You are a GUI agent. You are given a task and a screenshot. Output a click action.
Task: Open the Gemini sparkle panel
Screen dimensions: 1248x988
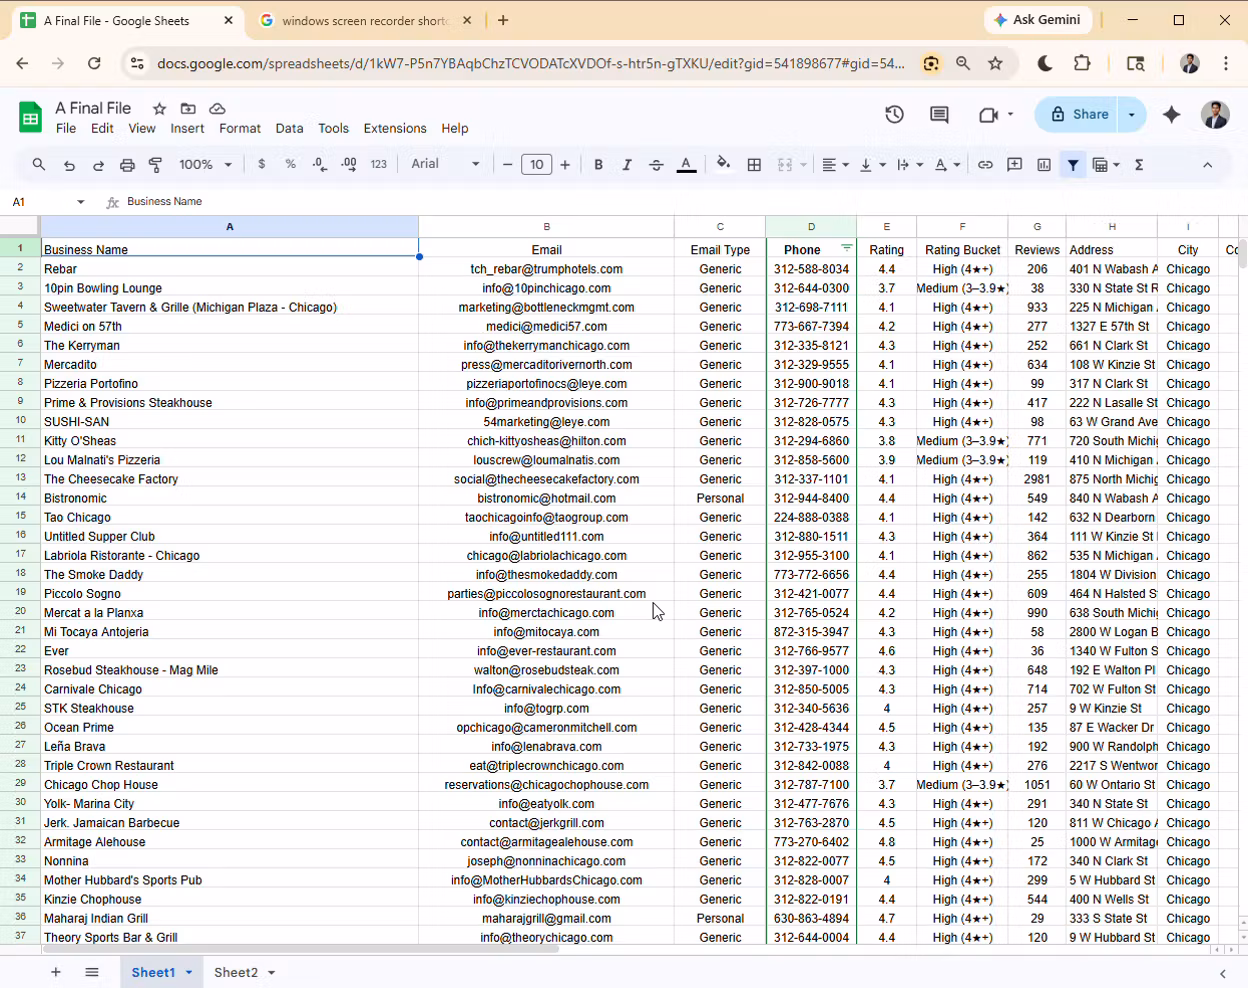(1172, 115)
